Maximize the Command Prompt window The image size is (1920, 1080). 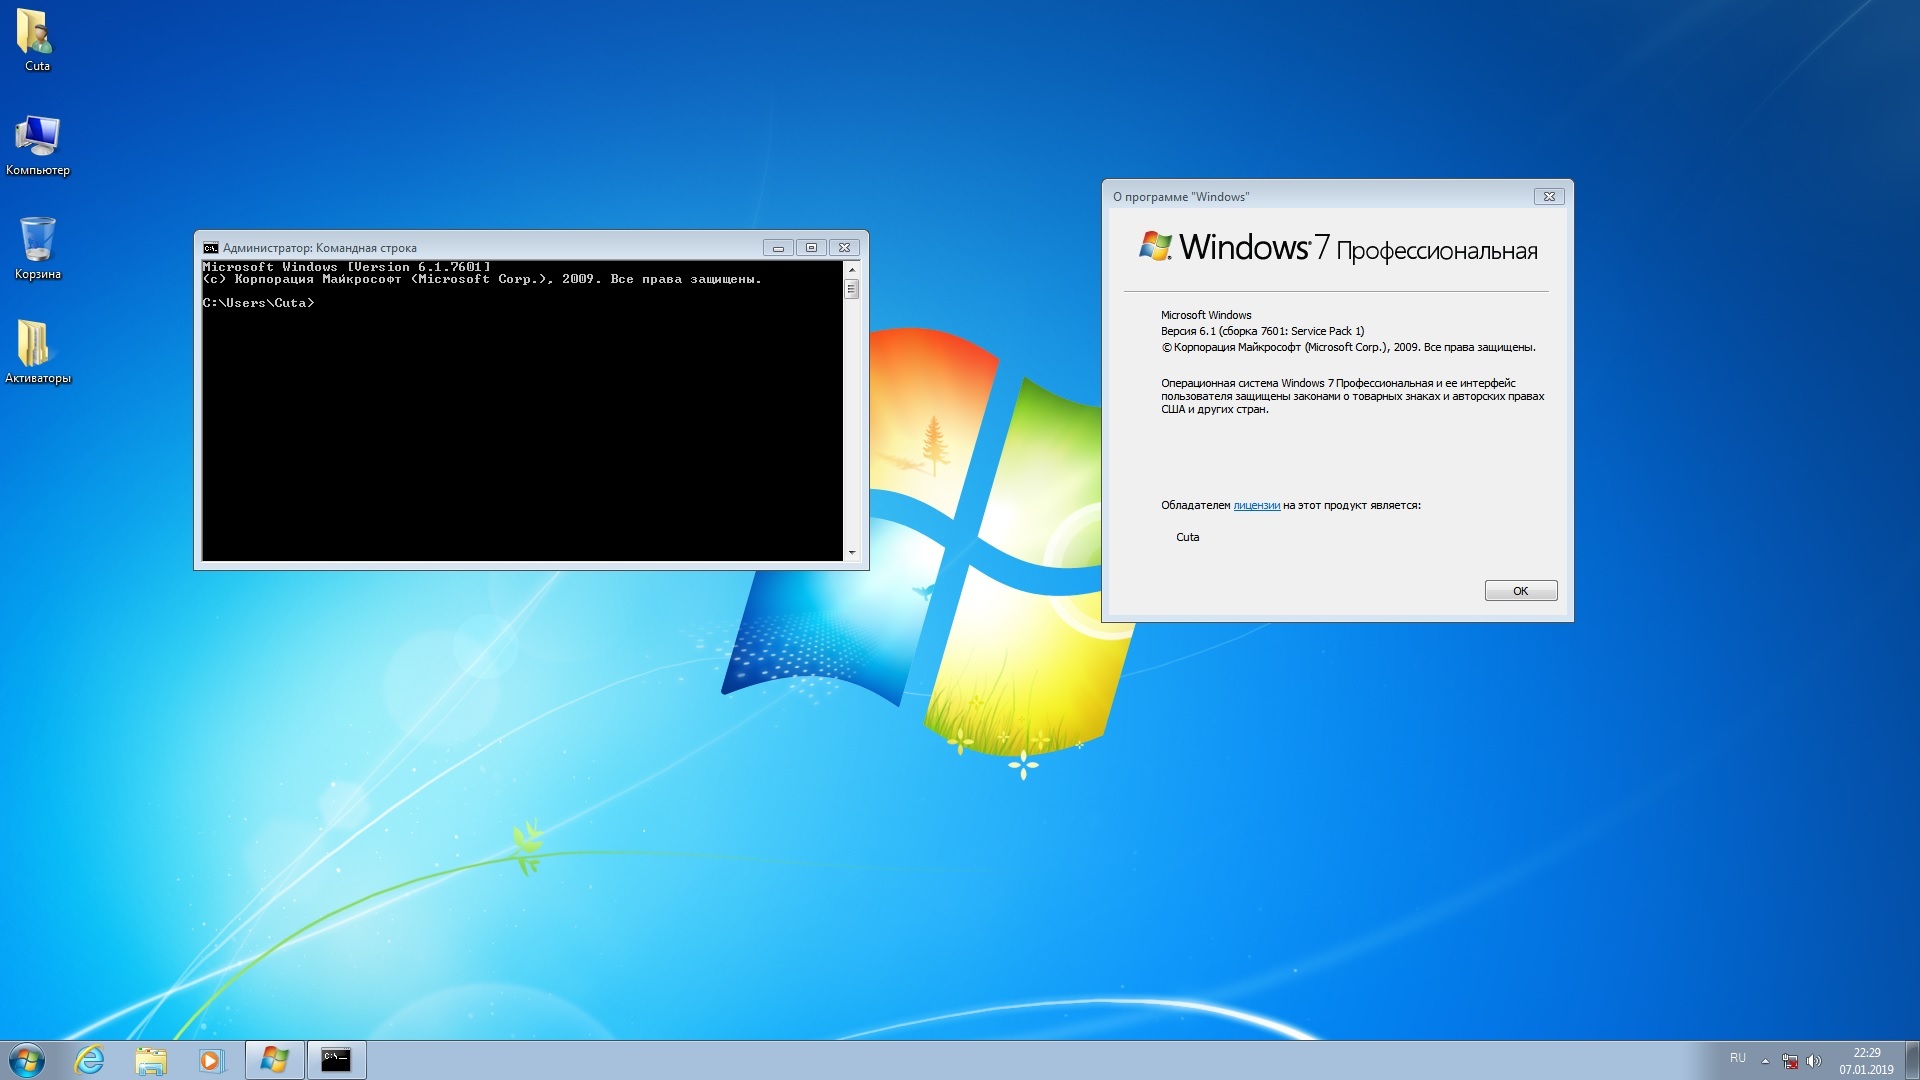pos(811,248)
